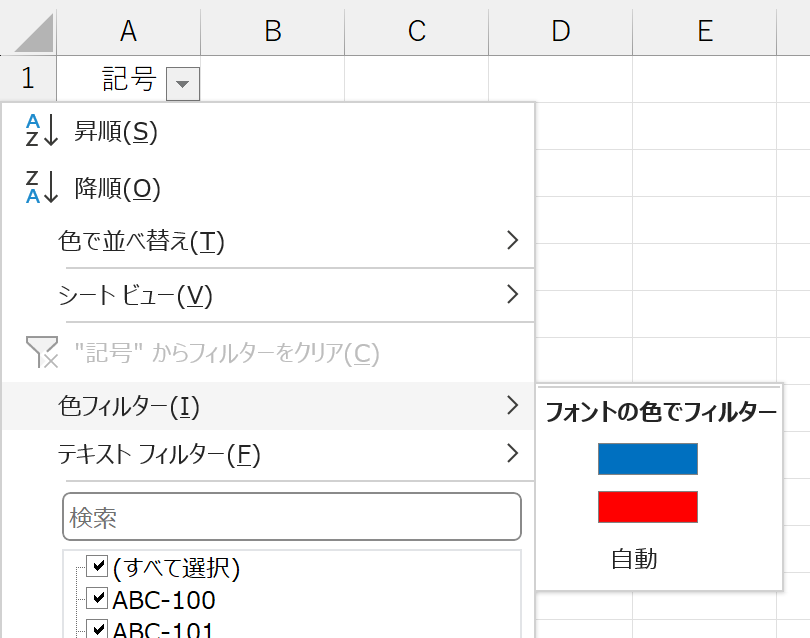
Task: Uncheck the ABC-100 checkbox
Action: click(x=97, y=598)
